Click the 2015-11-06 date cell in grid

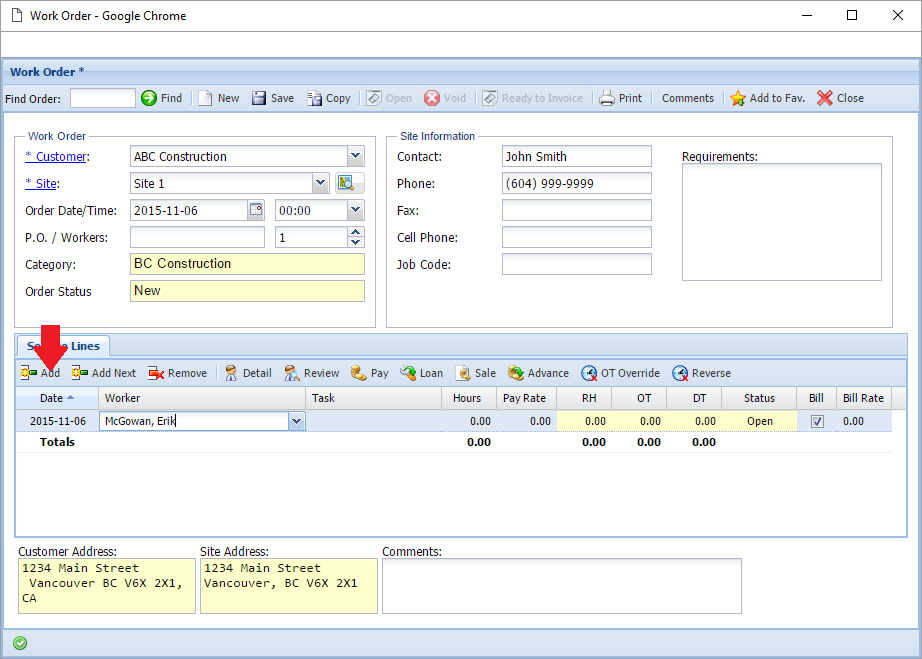point(58,421)
